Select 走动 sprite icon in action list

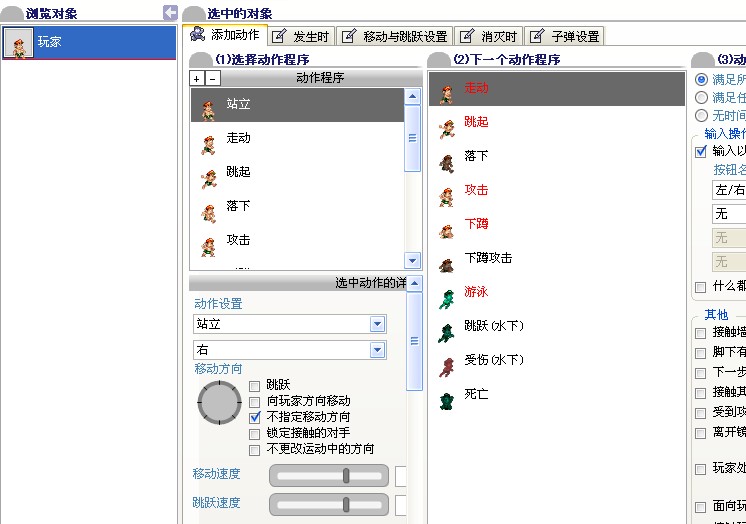208,145
